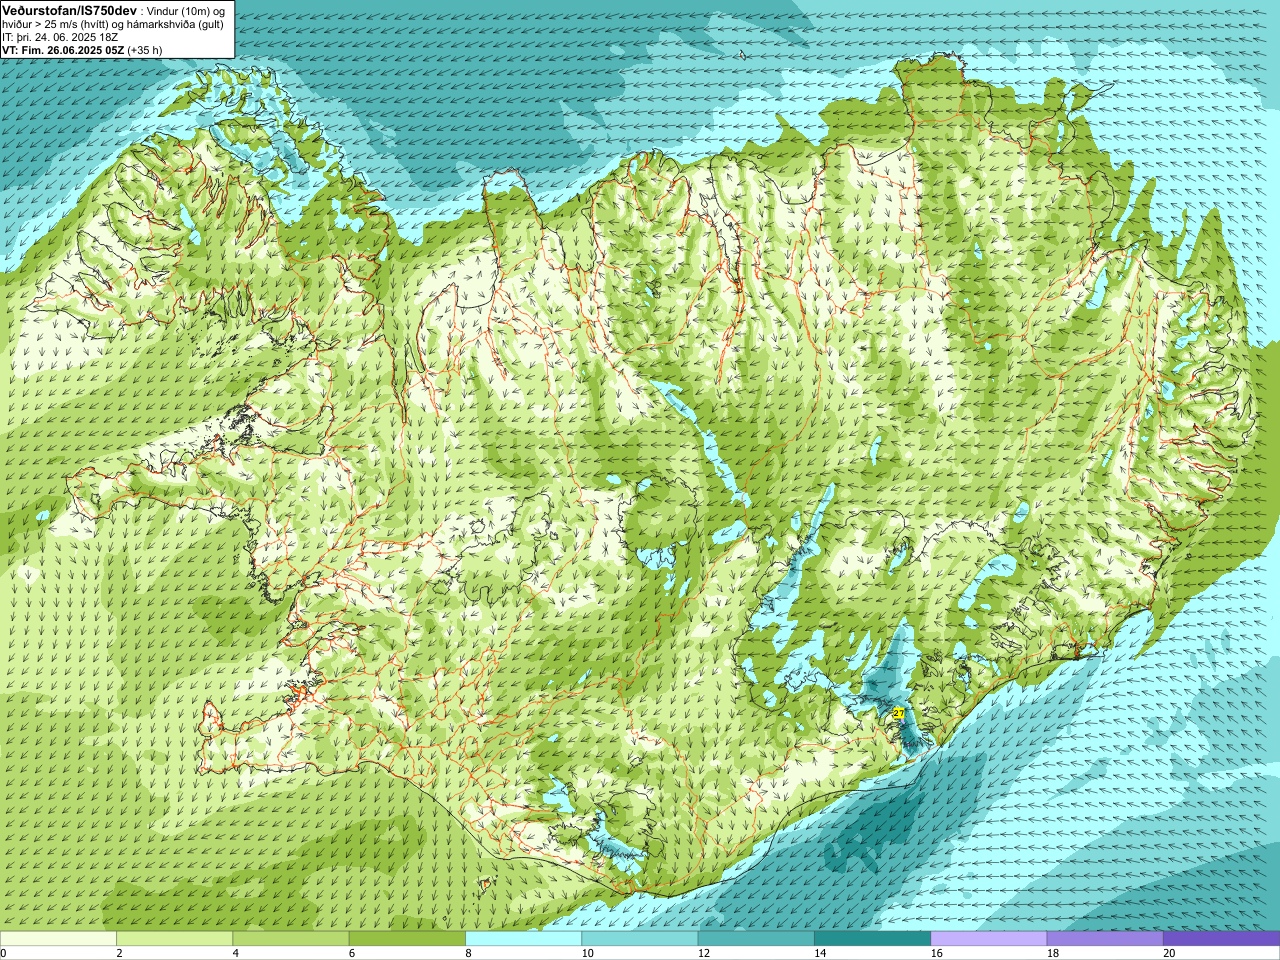The width and height of the screenshot is (1280, 960).
Task: Click legend scale label 10
Action: [x=586, y=953]
